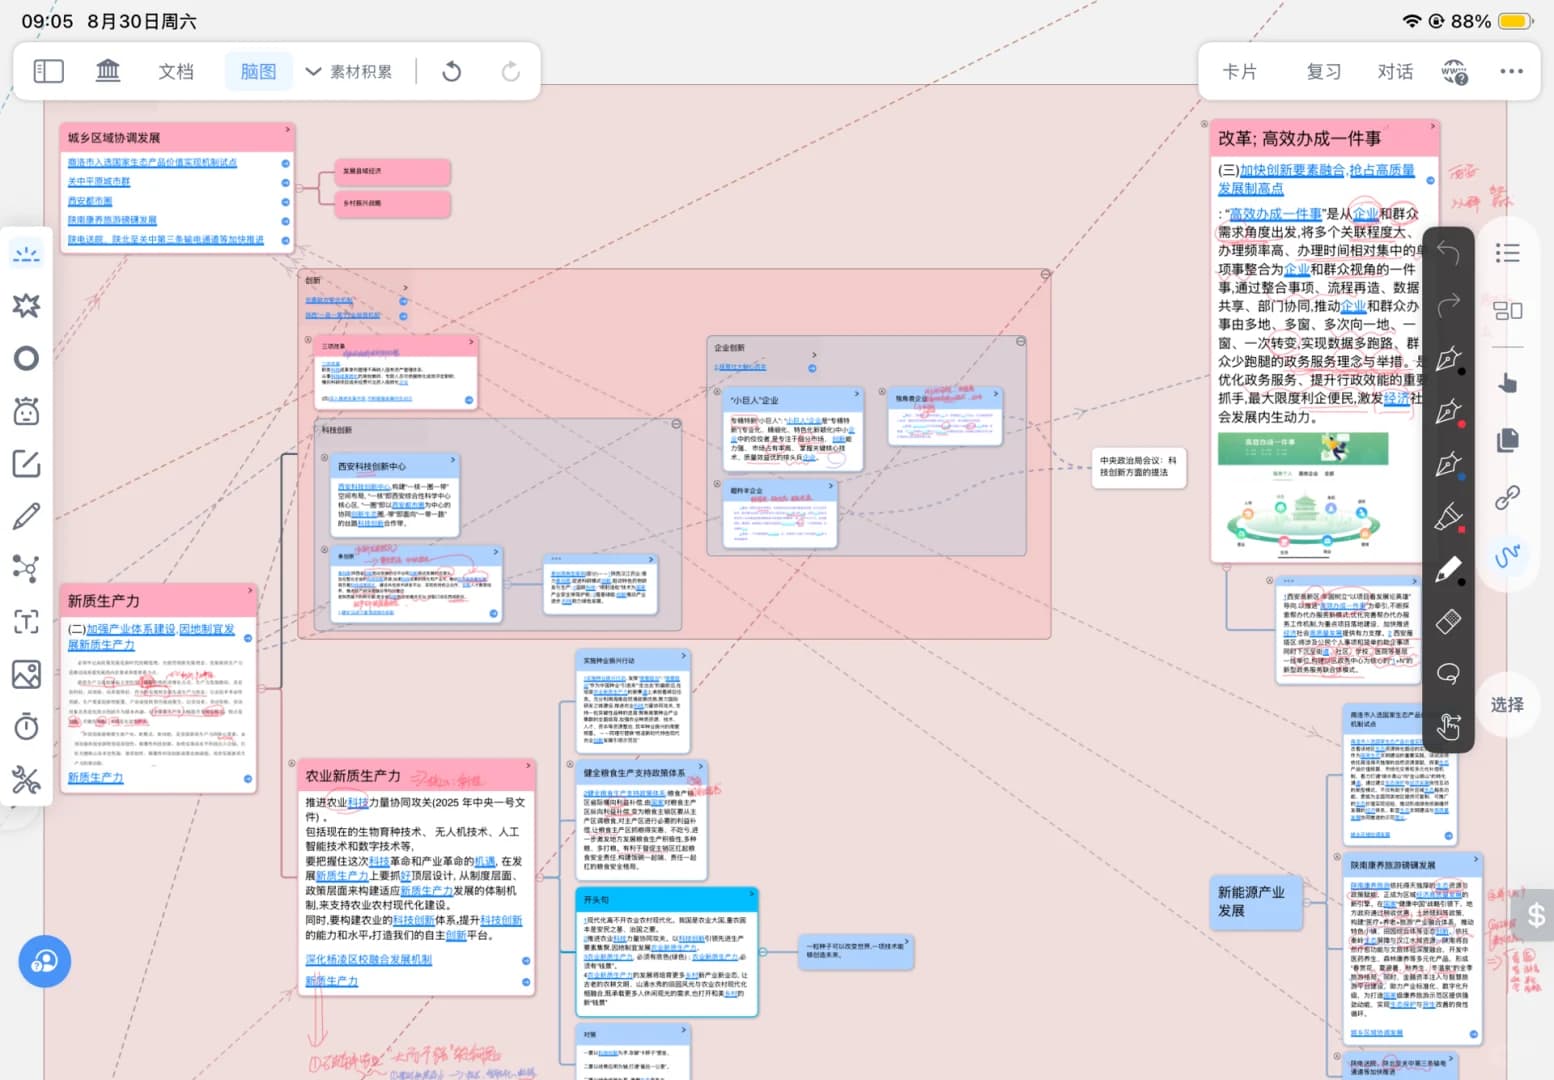Screen dimensions: 1554x1080
Task: Switch to the 复习 tab
Action: (1323, 71)
